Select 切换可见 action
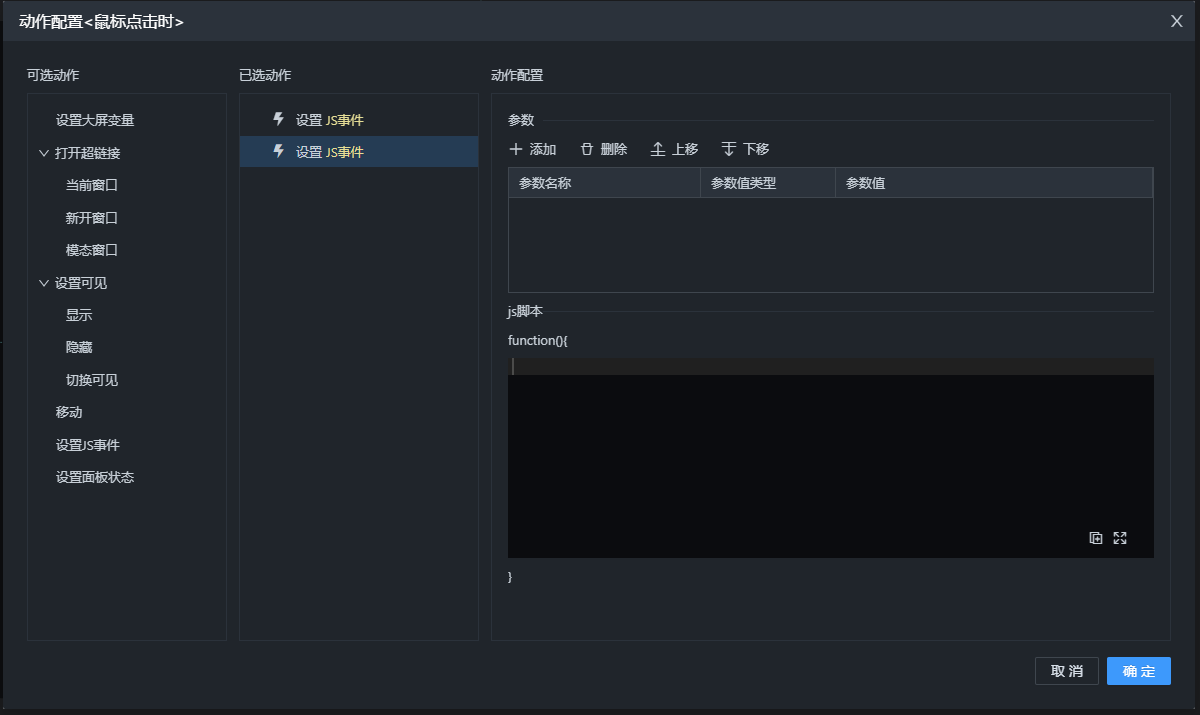Viewport: 1200px width, 715px height. coord(92,380)
